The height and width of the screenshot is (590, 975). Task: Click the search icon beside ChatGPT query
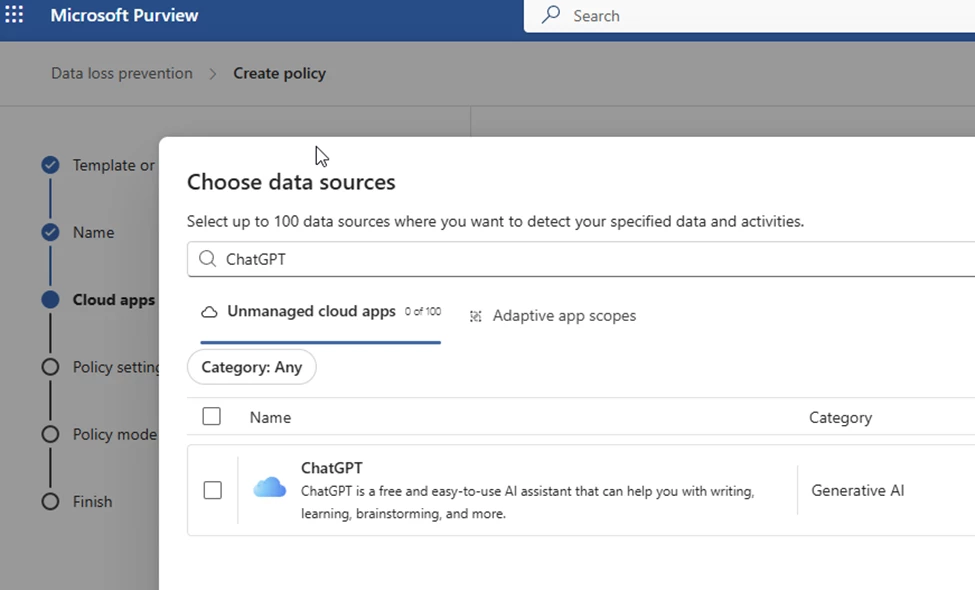pyautogui.click(x=207, y=259)
